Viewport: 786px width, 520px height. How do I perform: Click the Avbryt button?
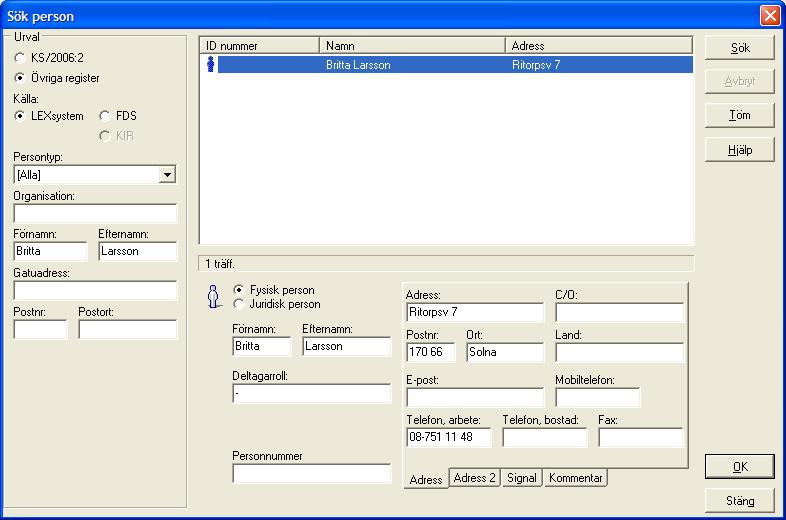(739, 81)
